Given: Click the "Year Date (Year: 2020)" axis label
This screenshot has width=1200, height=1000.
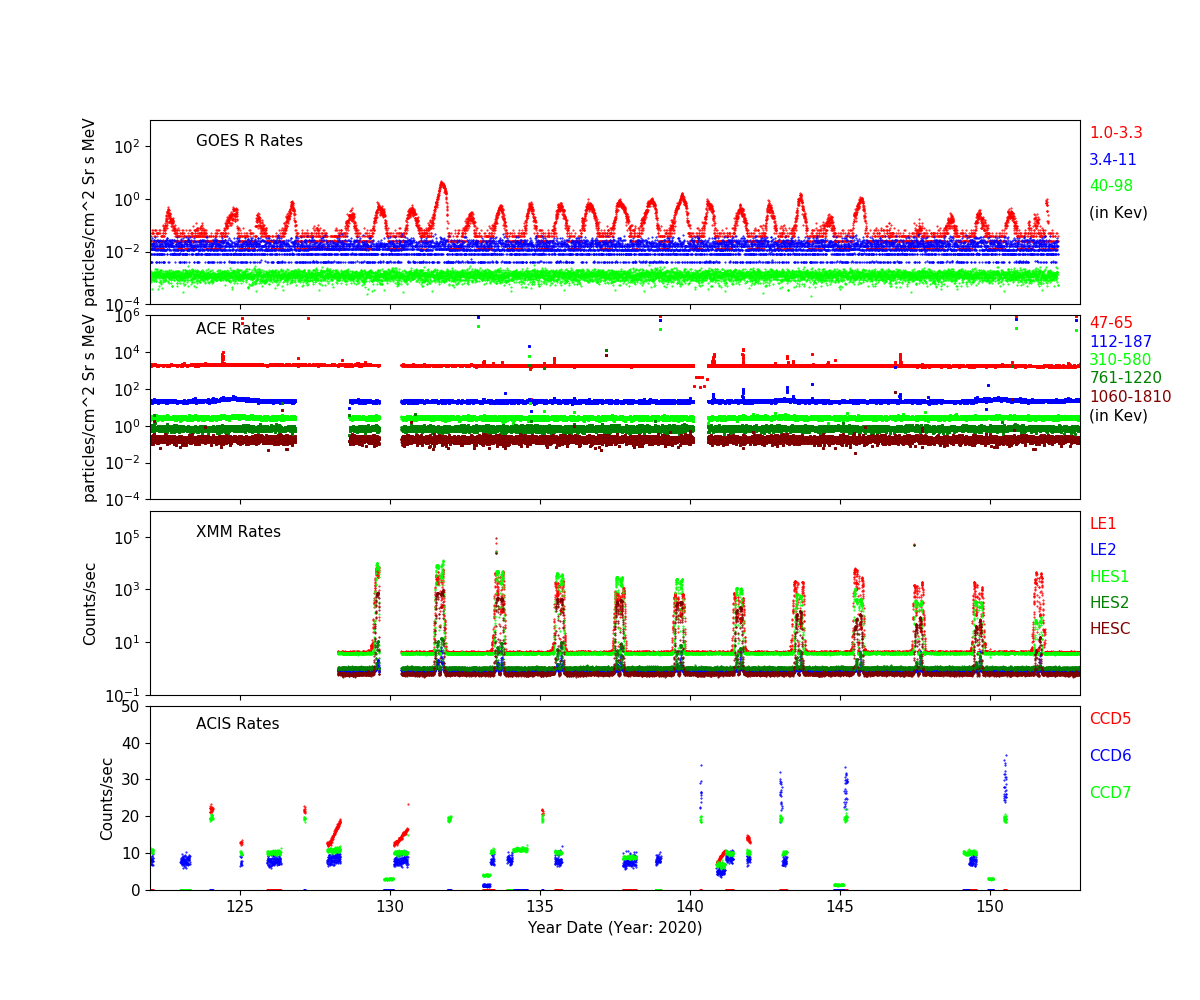Looking at the screenshot, I should tap(615, 928).
